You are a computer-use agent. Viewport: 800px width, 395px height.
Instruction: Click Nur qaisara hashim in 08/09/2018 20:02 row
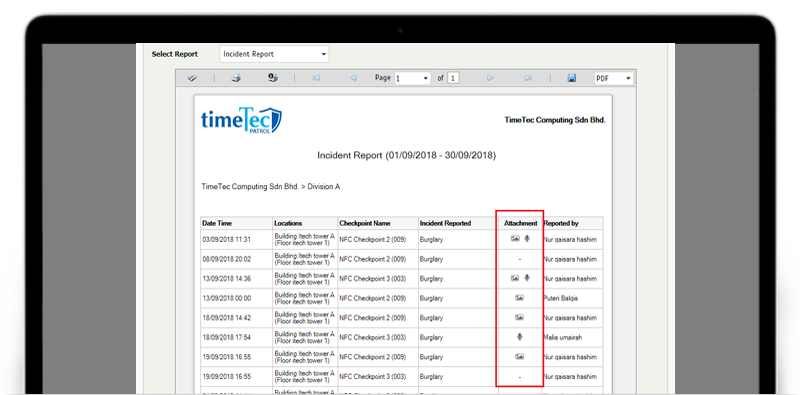tap(570, 259)
